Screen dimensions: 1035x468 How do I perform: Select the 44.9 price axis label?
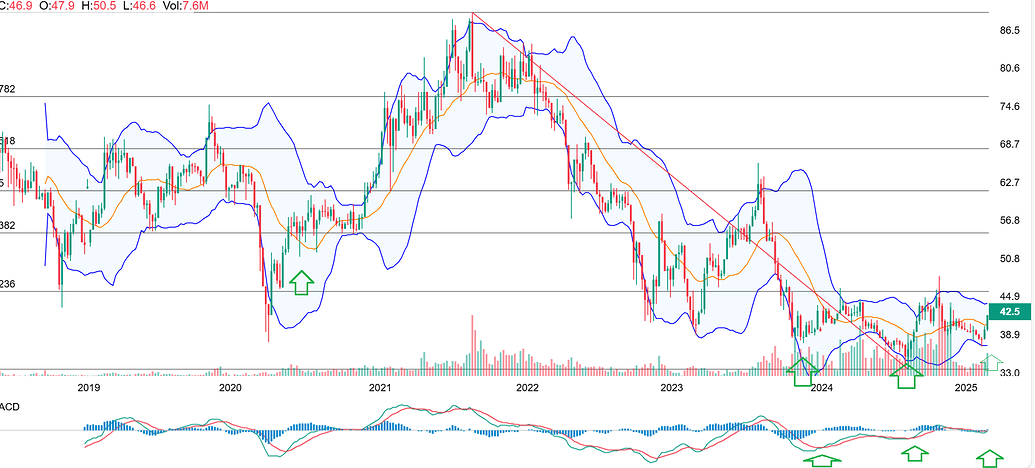[1011, 296]
